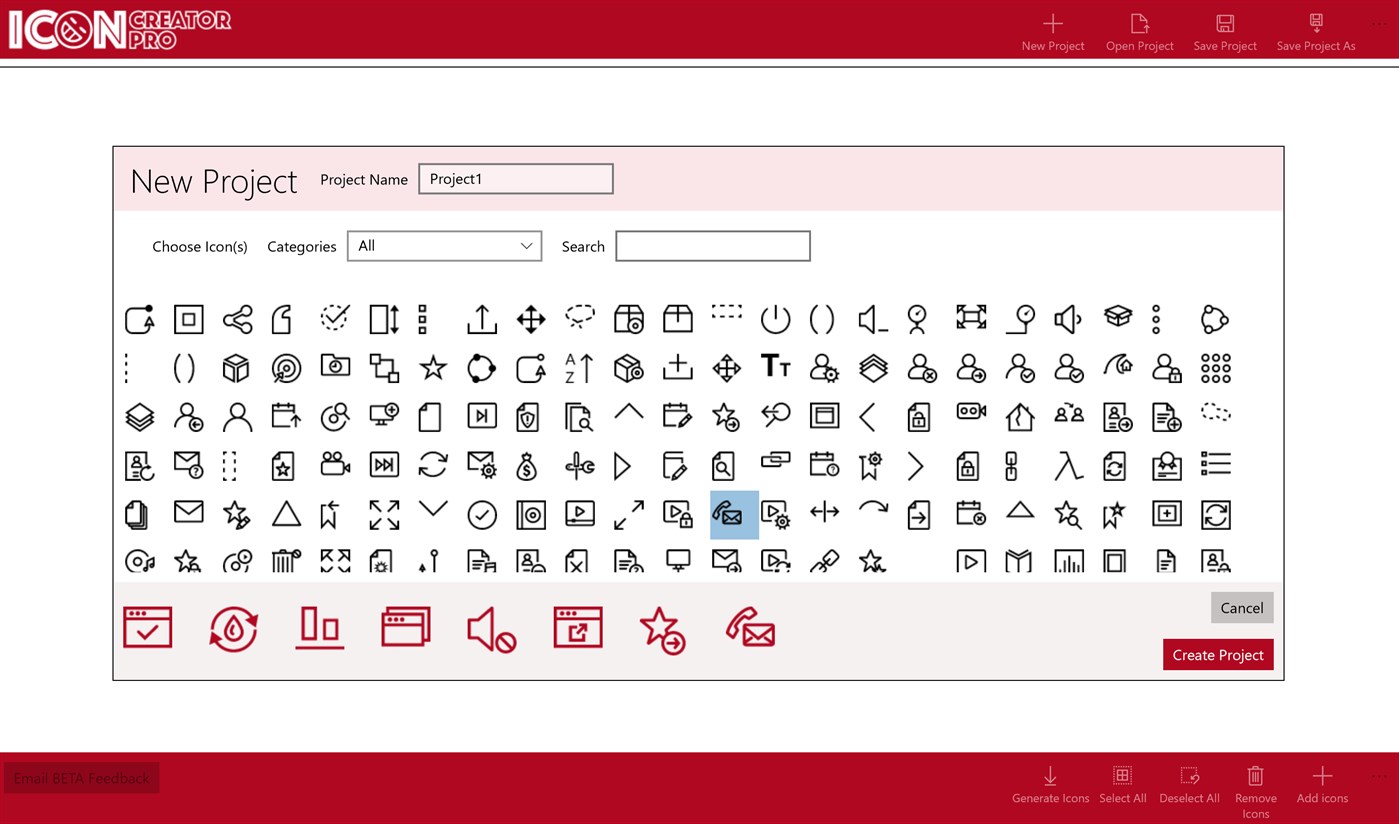Select the vertical chain link icon

pos(1011,466)
